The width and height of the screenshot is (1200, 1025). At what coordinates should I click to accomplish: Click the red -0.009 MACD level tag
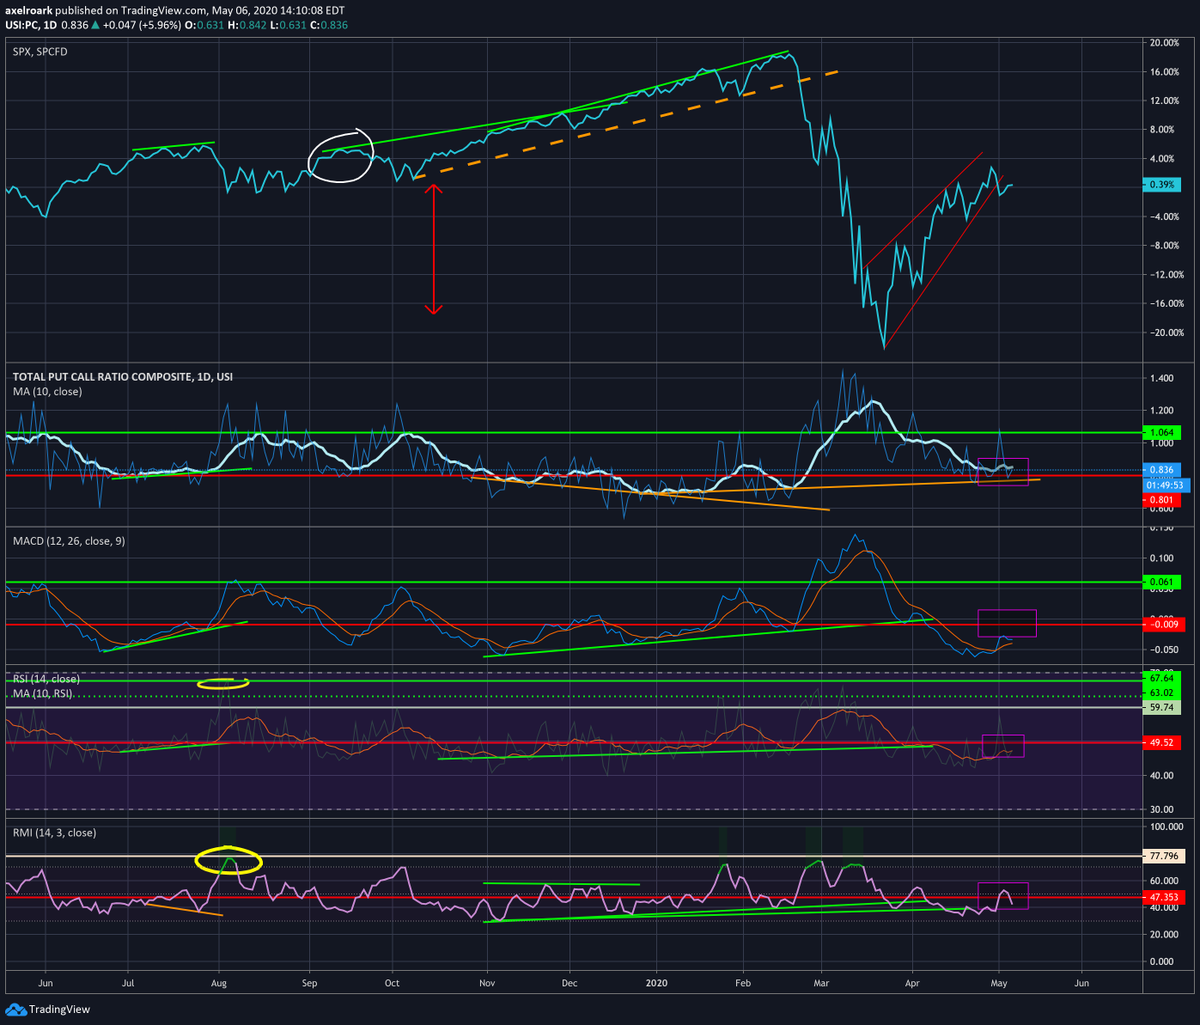coord(1162,625)
